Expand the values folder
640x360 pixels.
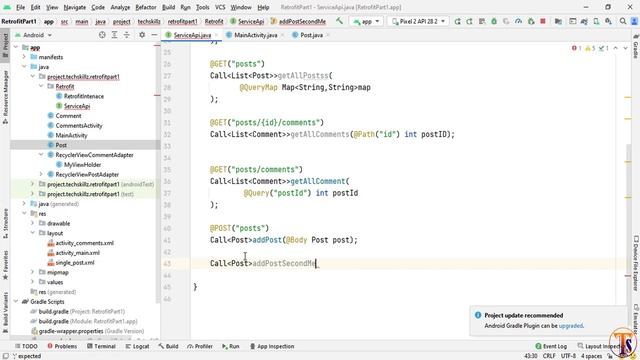pos(32,282)
